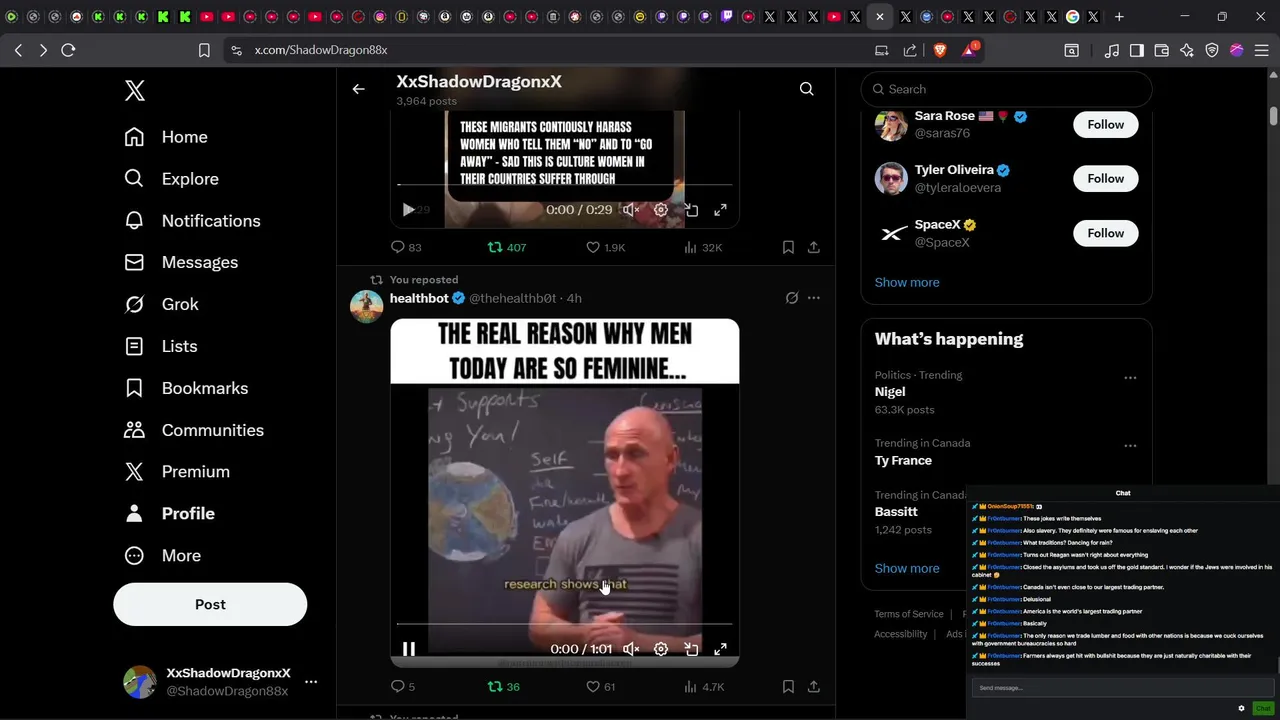Viewport: 1280px width, 720px height.
Task: Open account menu dots beside XxShadowDragonxX
Action: (x=311, y=682)
